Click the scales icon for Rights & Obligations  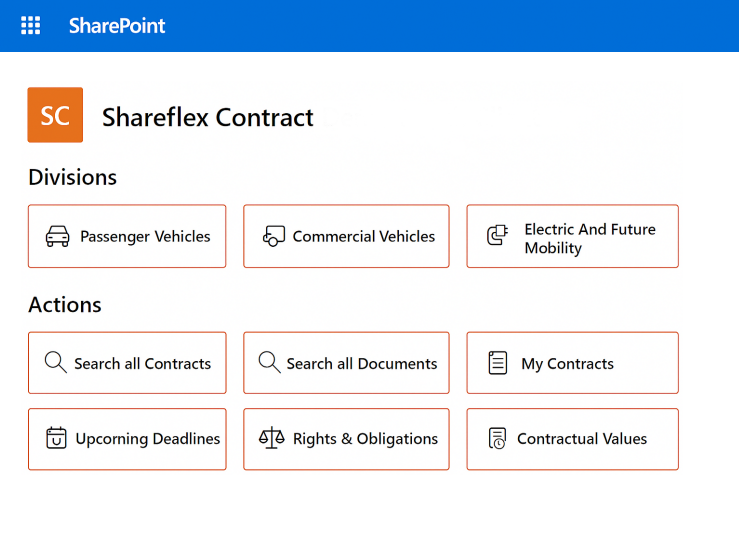tap(271, 438)
